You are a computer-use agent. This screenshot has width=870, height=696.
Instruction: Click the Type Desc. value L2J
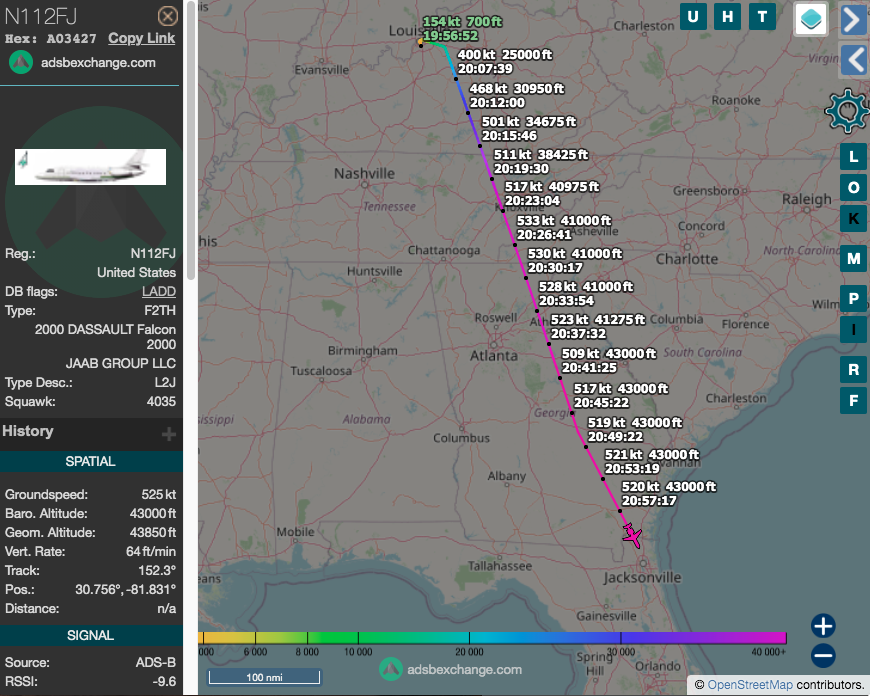point(165,383)
